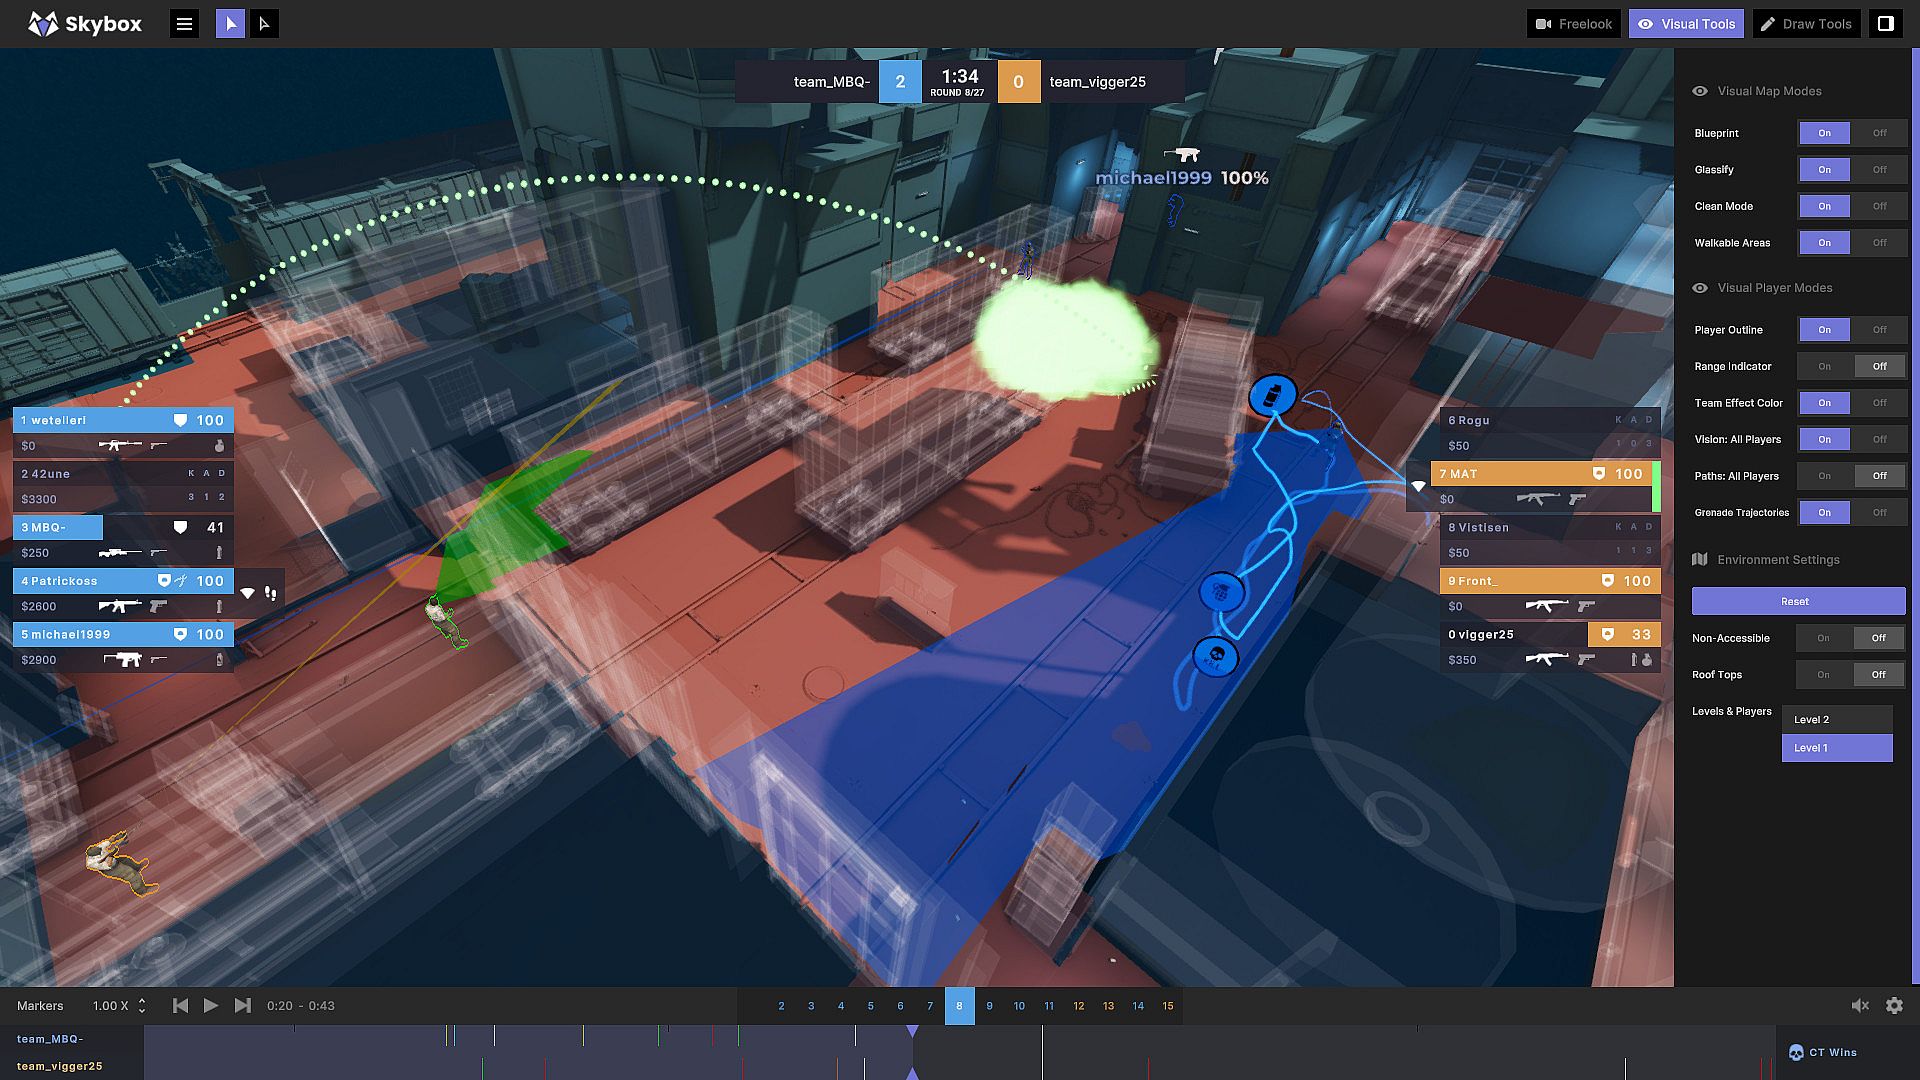Click the Reset environment button
The image size is (1920, 1080).
[x=1794, y=602]
